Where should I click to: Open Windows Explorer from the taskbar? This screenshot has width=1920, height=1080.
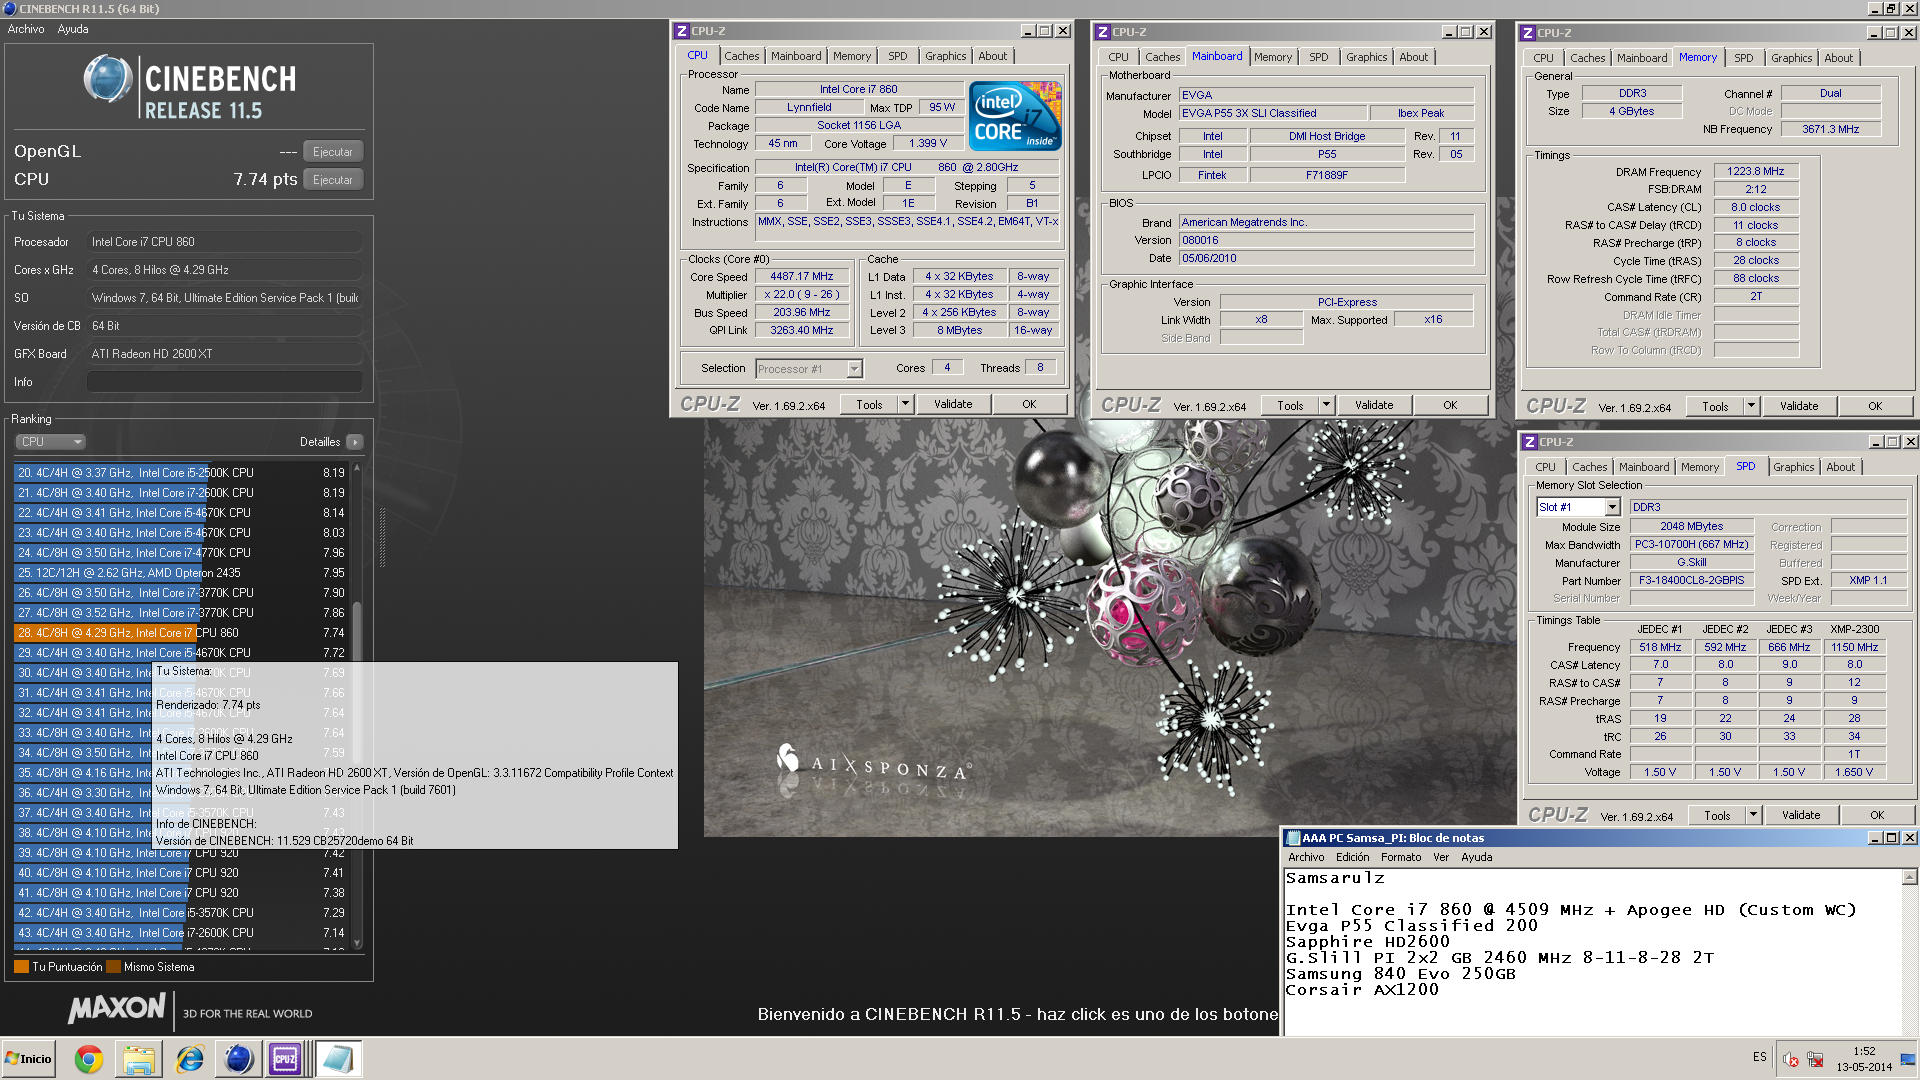tap(139, 1059)
